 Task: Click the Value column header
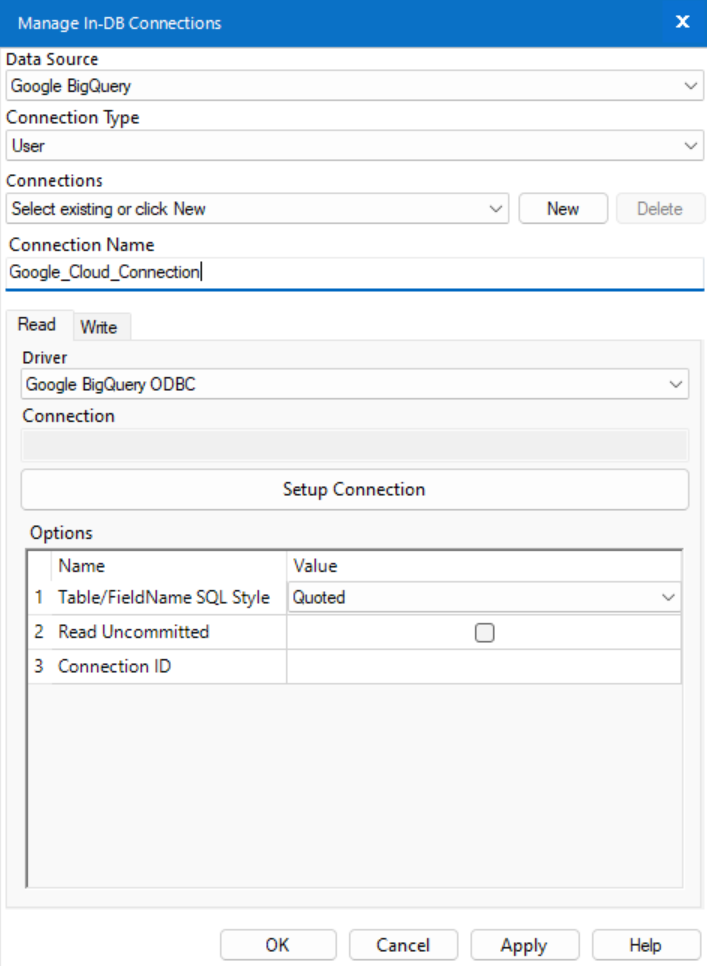(x=484, y=566)
